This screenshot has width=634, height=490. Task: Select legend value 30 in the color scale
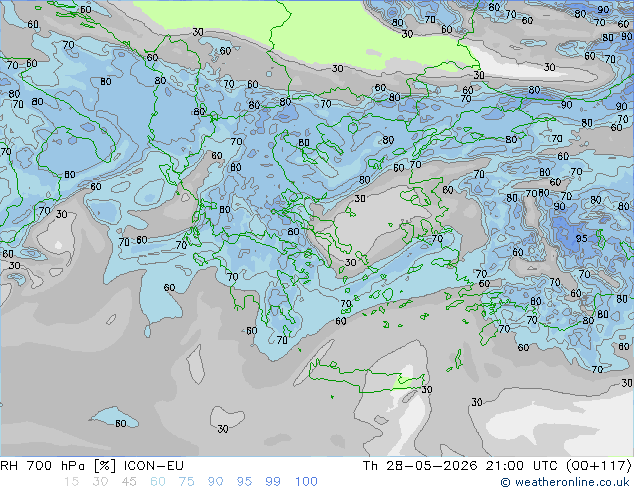click(x=100, y=482)
